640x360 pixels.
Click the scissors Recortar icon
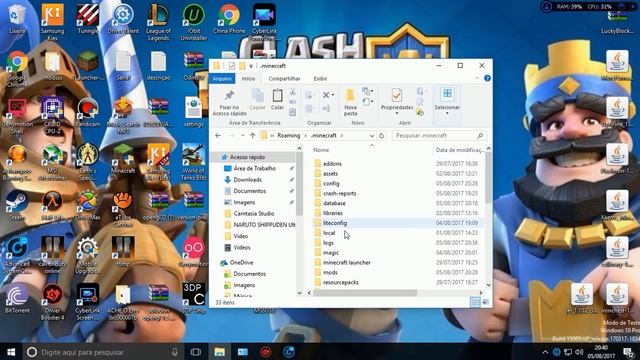[x=293, y=92]
